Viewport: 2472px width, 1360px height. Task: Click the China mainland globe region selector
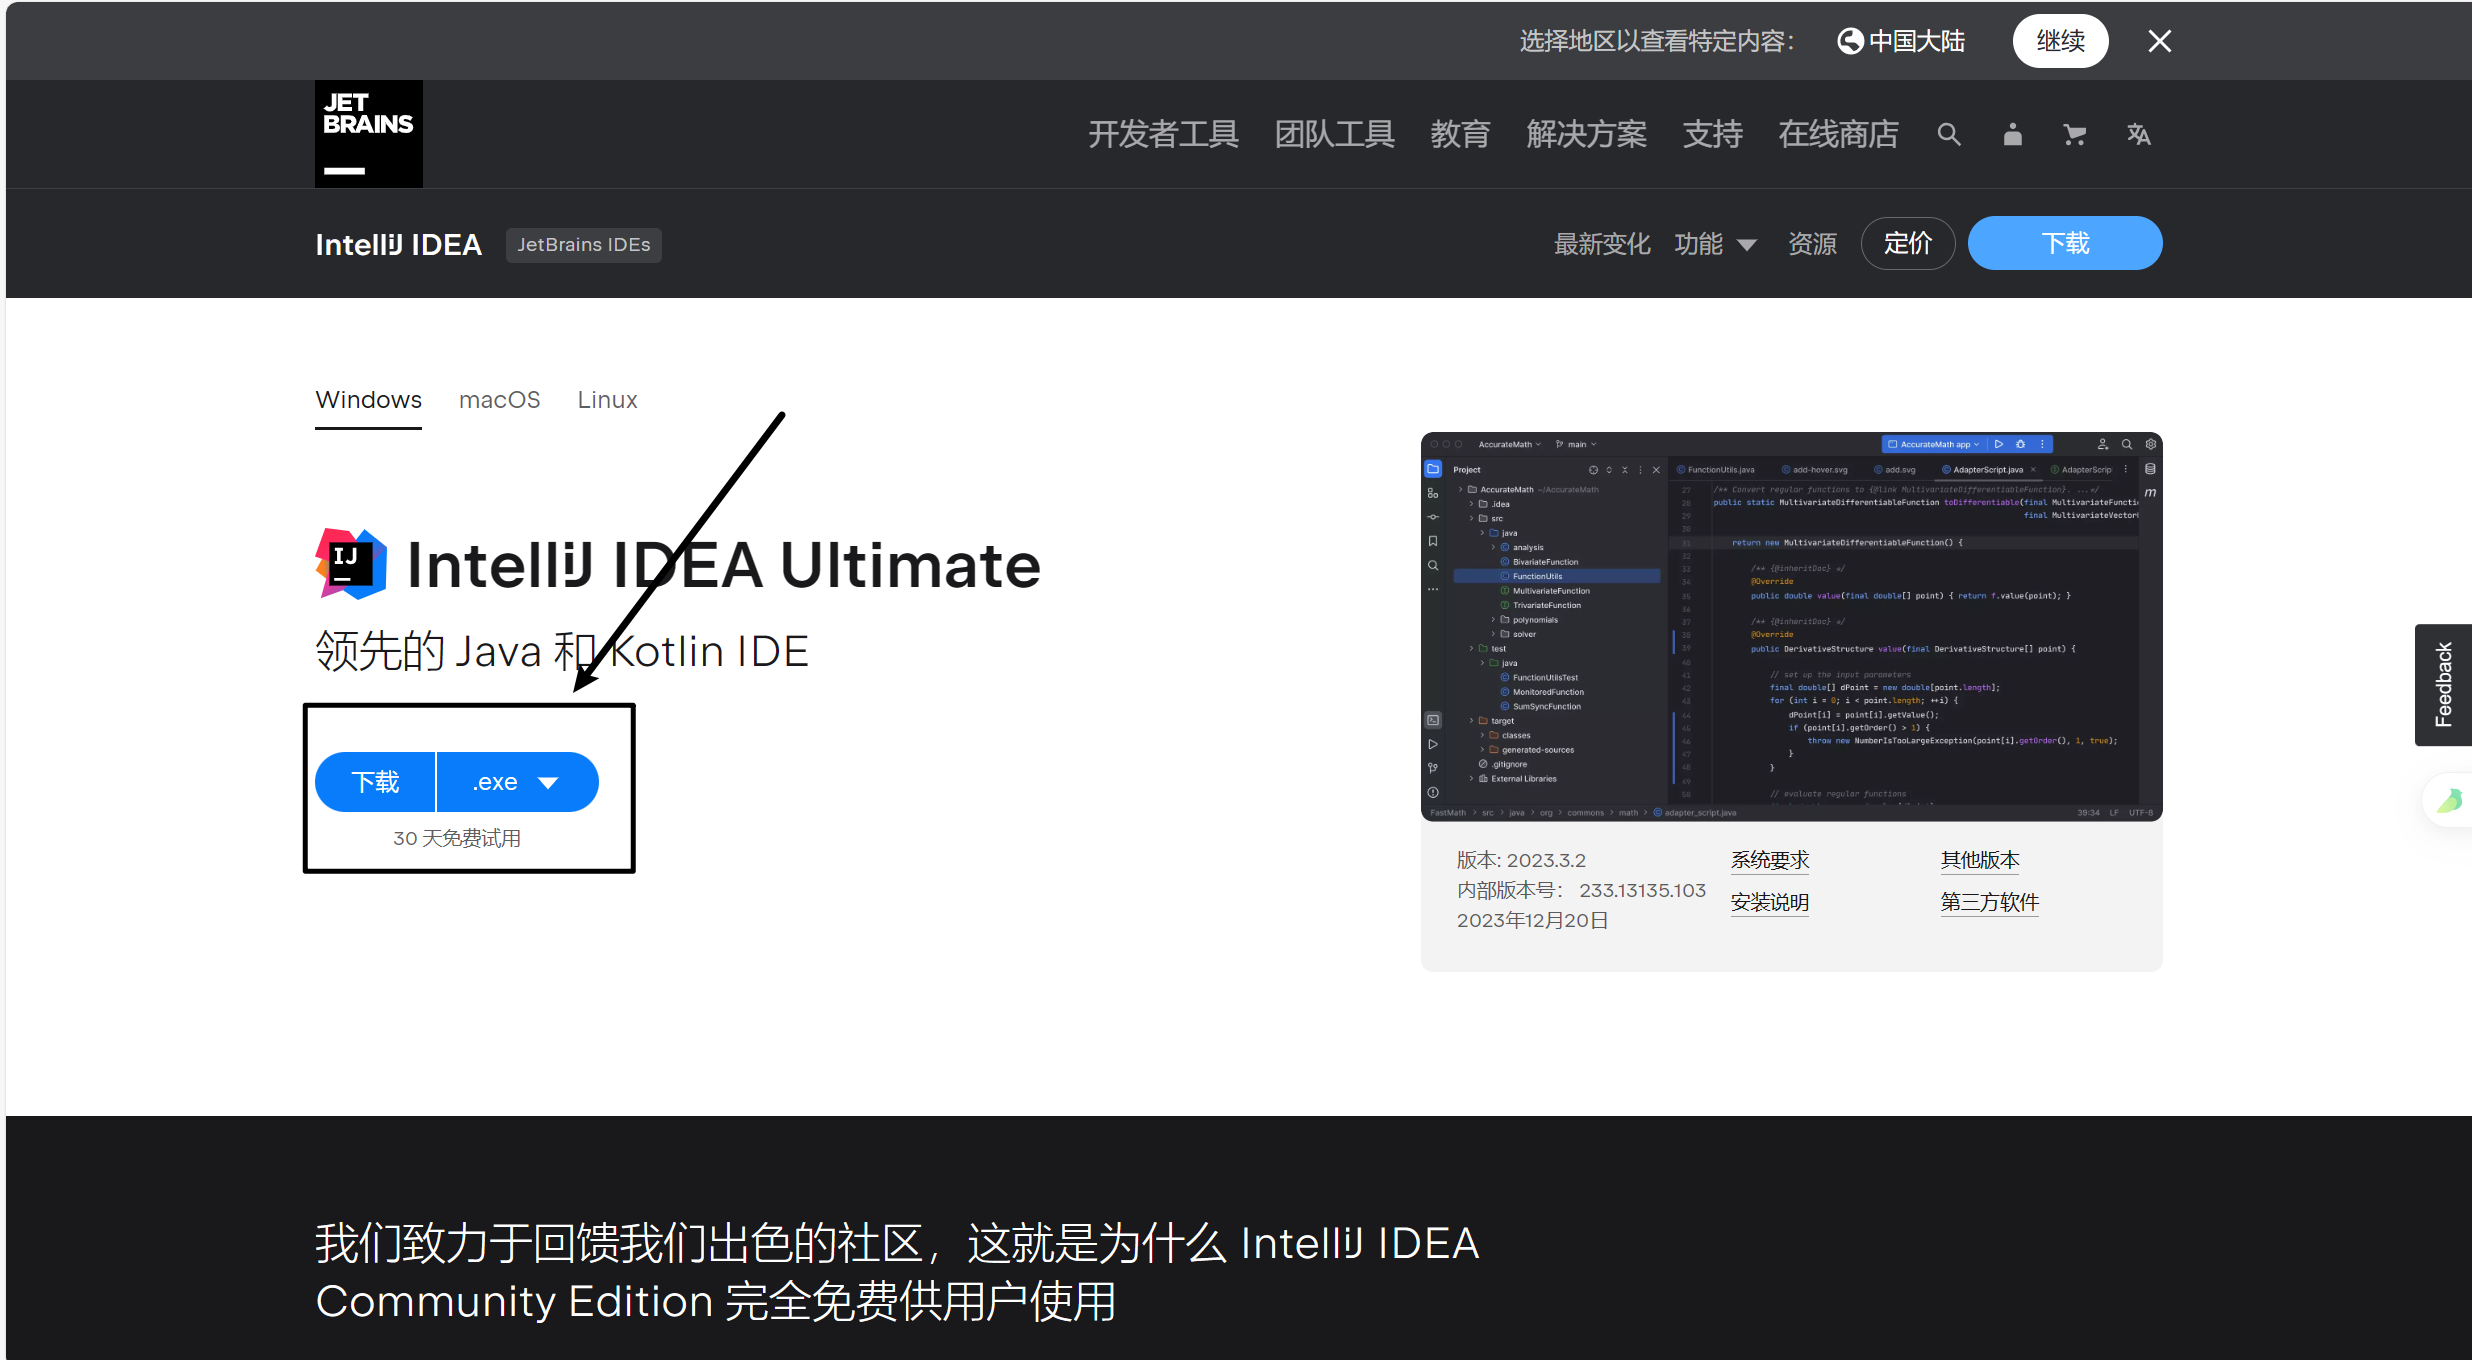1901,41
